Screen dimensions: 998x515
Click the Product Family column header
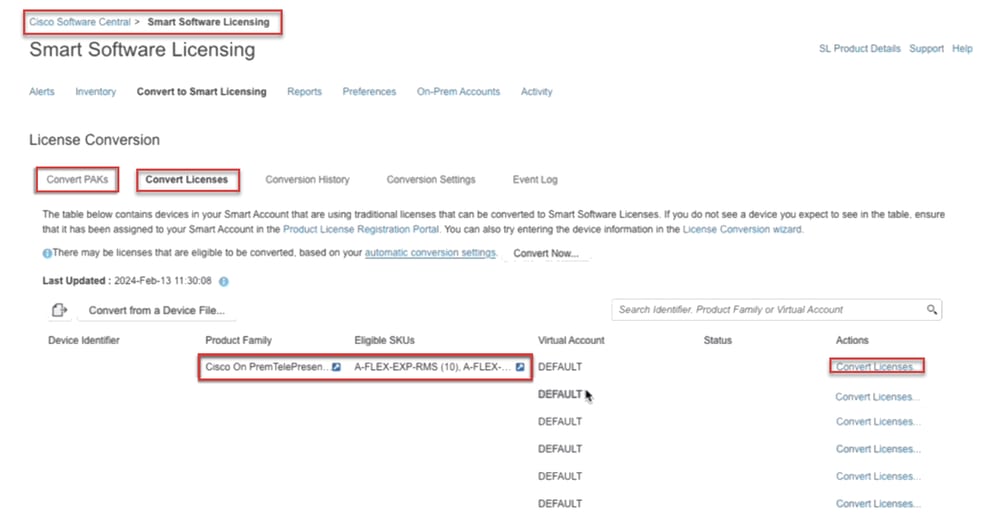239,340
